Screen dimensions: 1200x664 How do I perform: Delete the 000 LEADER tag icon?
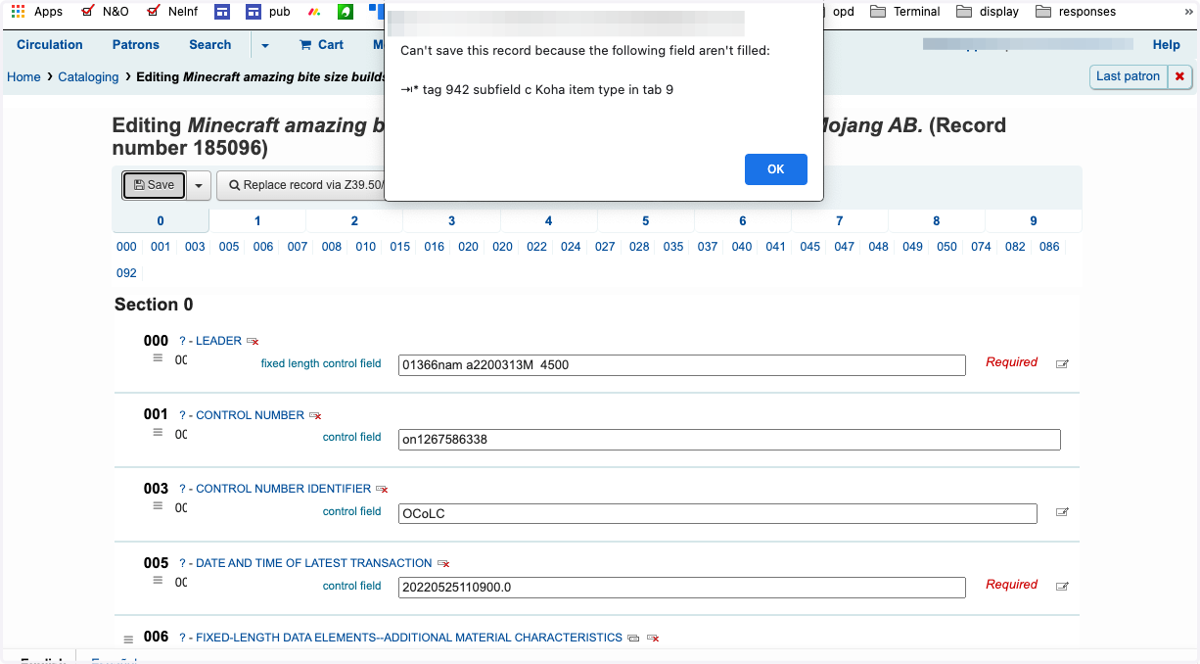pos(253,342)
